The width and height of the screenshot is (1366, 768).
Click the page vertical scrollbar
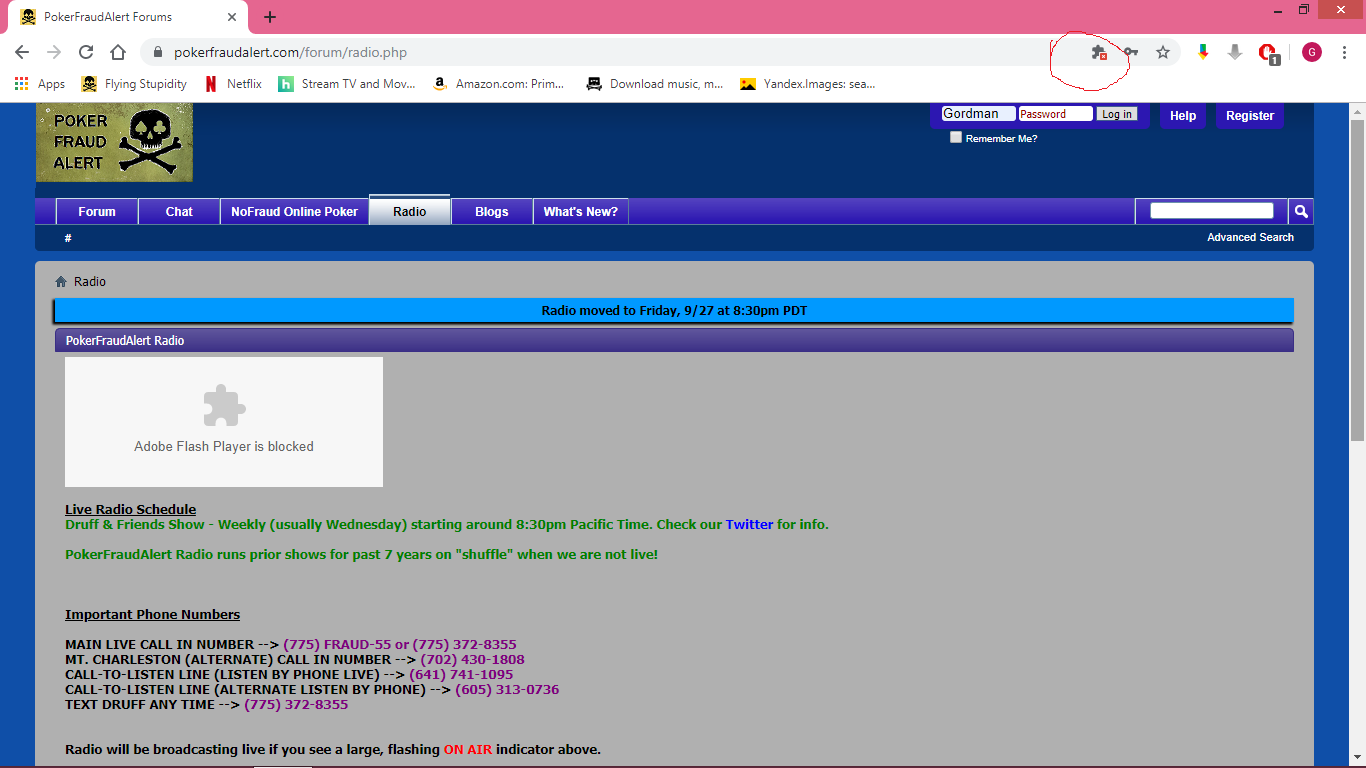point(1357,282)
